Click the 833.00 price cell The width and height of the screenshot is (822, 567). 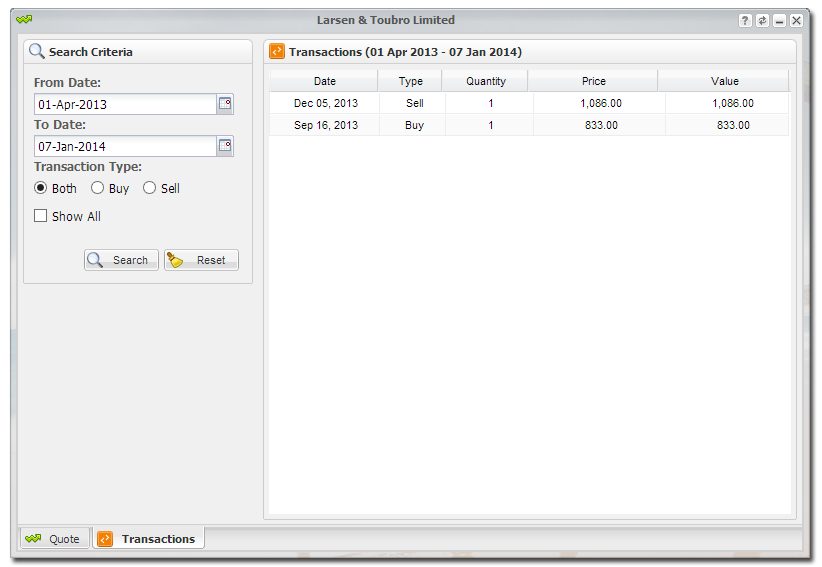point(600,125)
